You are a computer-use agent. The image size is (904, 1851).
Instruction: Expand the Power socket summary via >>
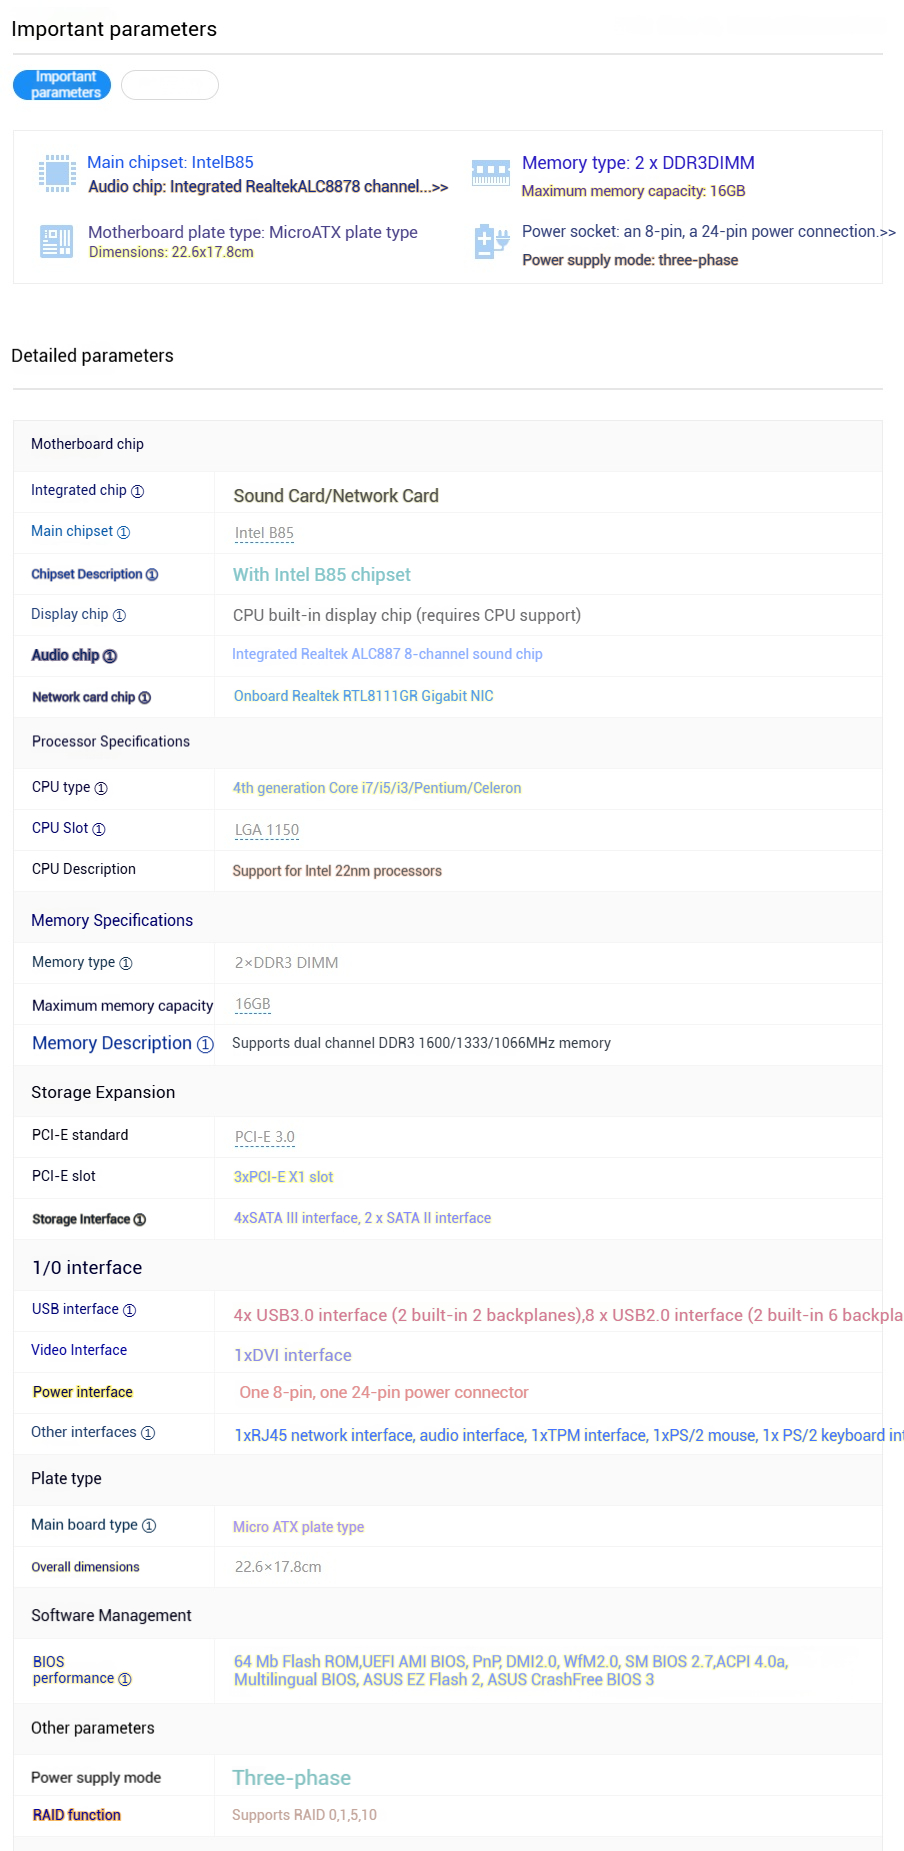tap(887, 232)
